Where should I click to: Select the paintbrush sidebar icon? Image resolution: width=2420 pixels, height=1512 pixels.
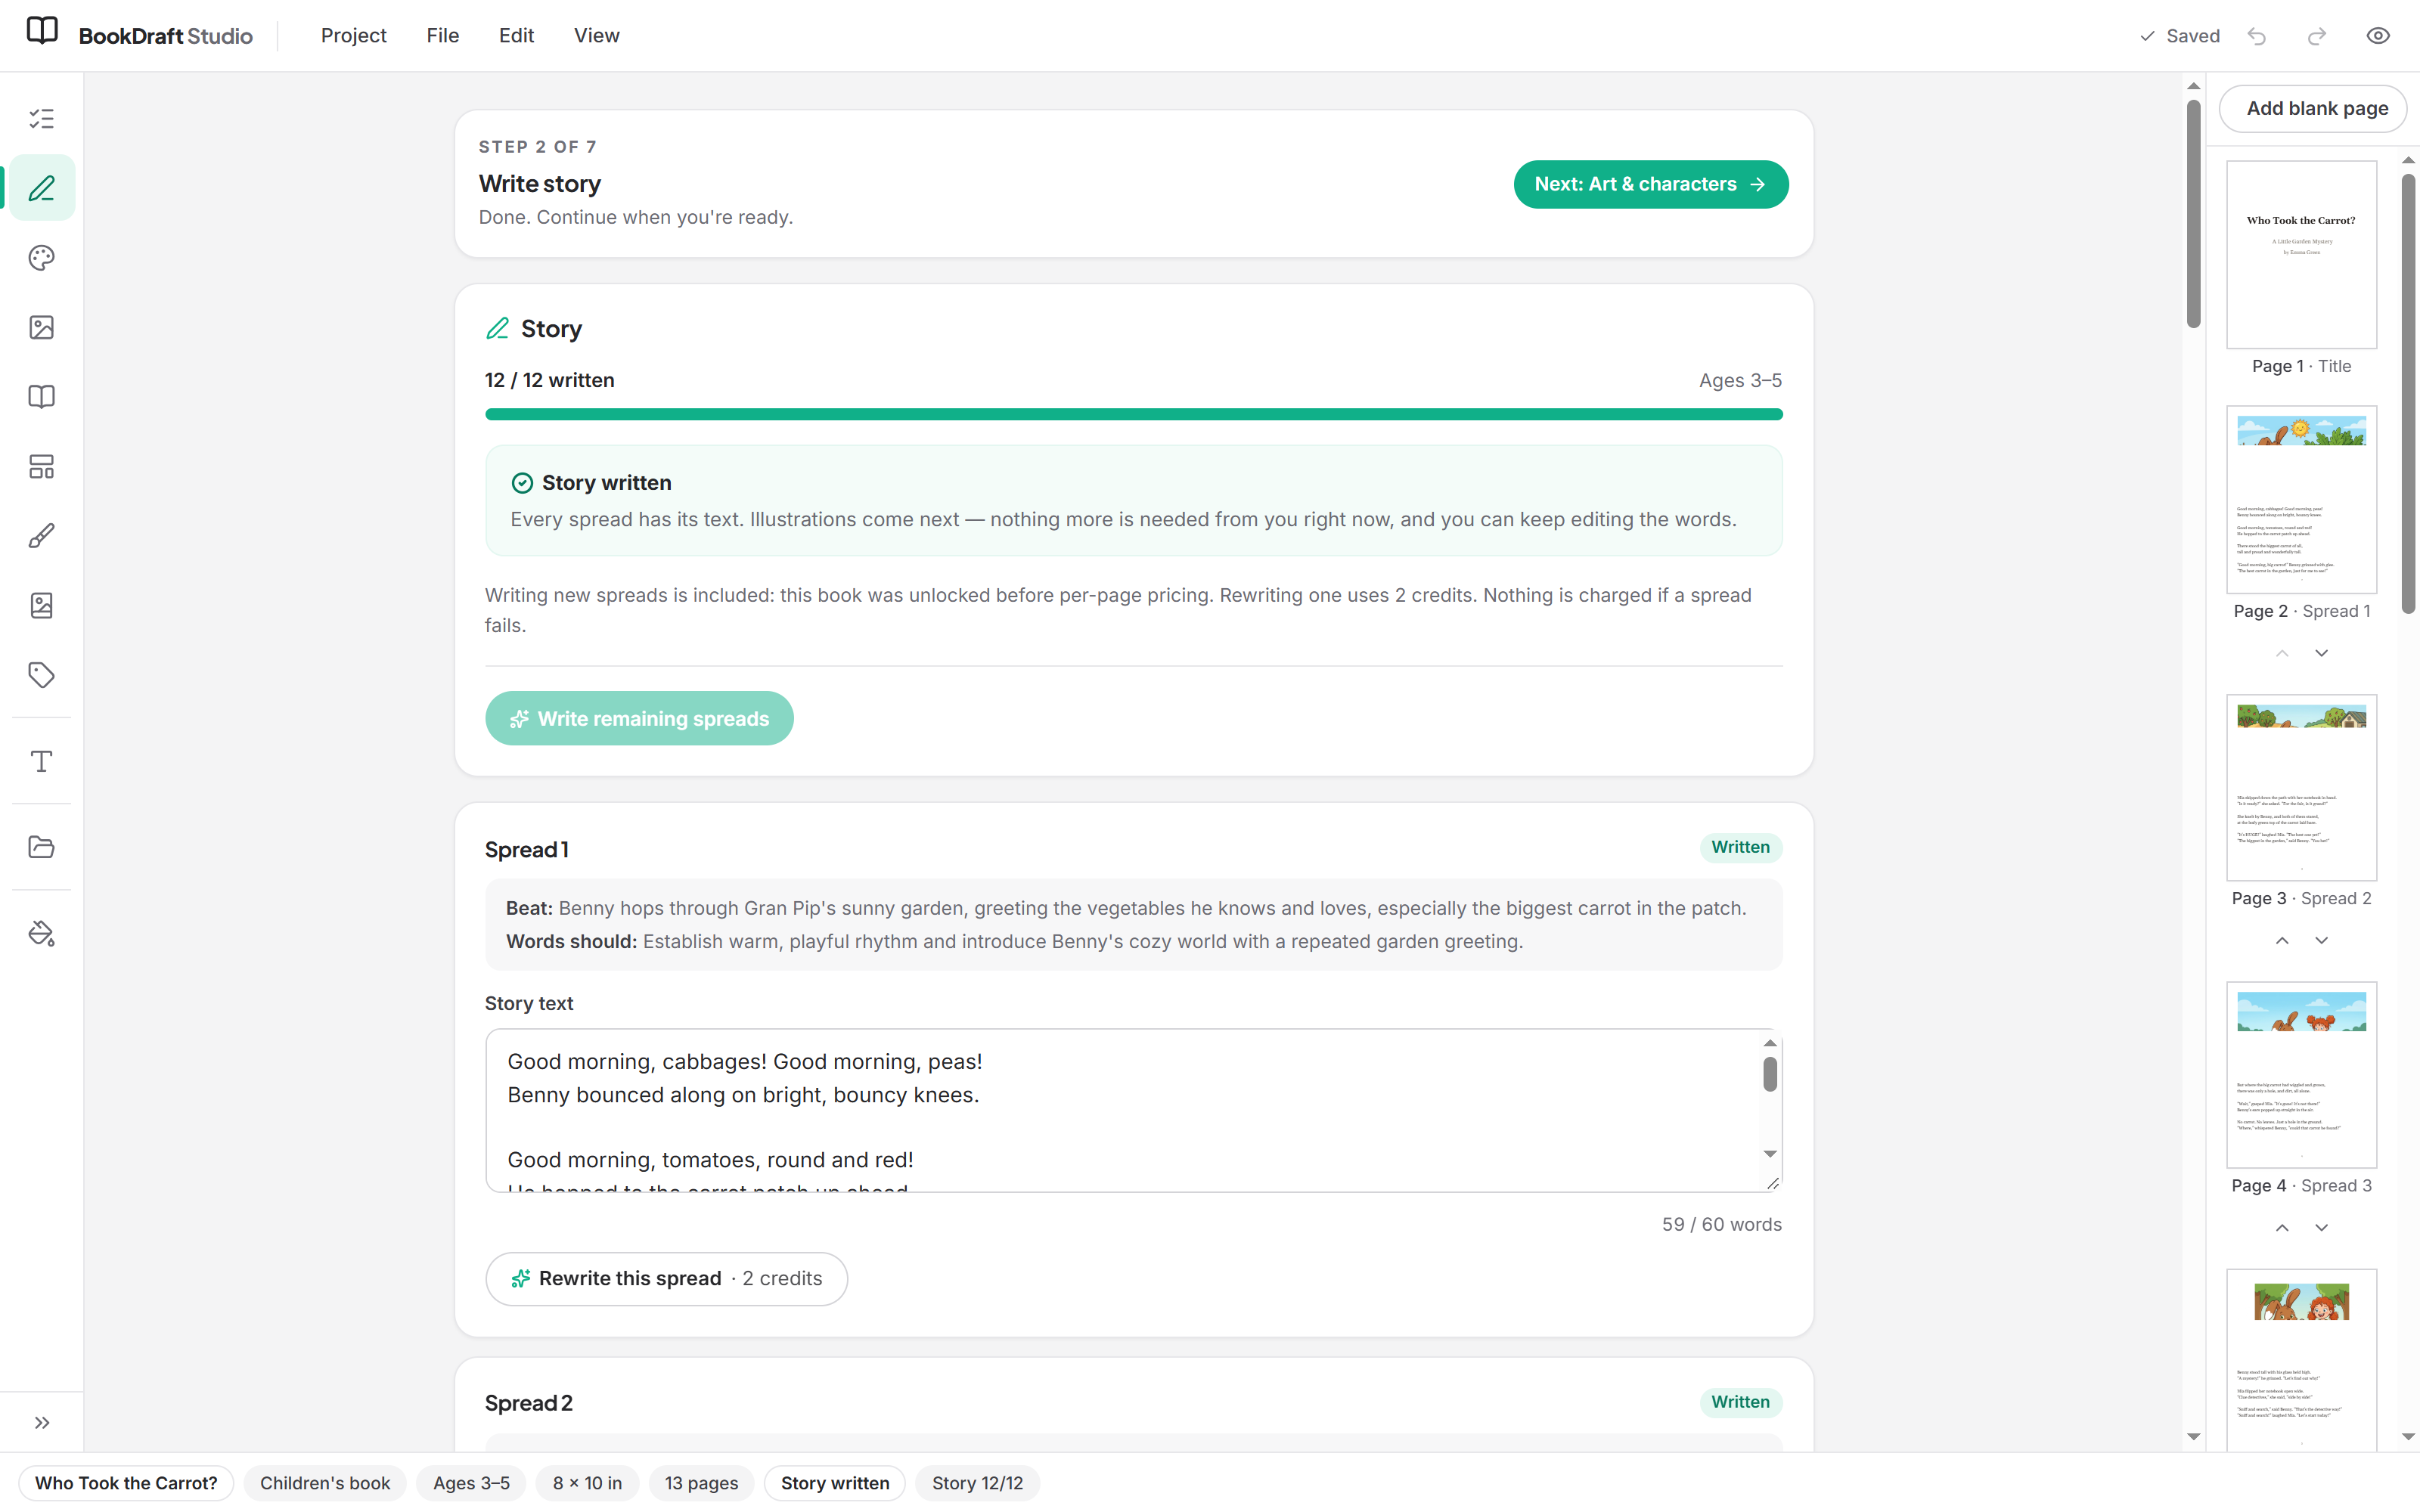41,536
